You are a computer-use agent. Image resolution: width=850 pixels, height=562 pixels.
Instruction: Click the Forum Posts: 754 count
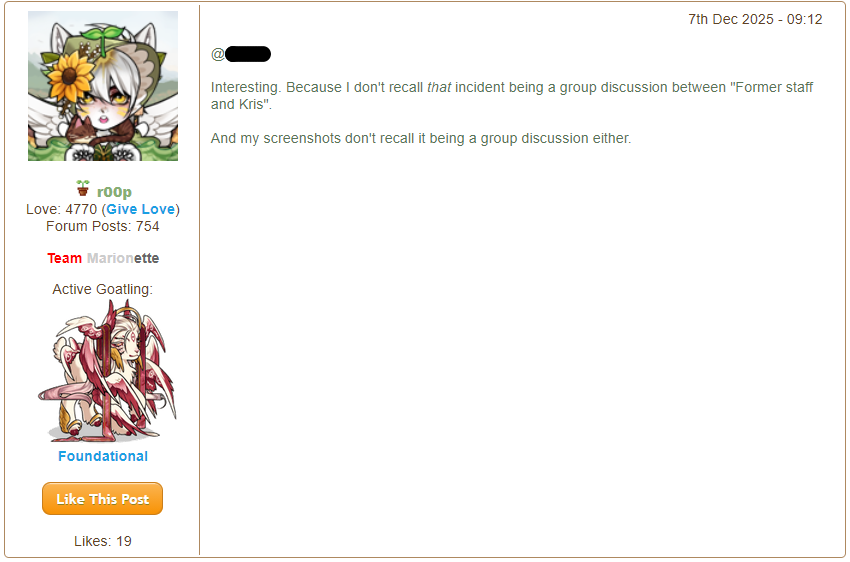click(102, 226)
